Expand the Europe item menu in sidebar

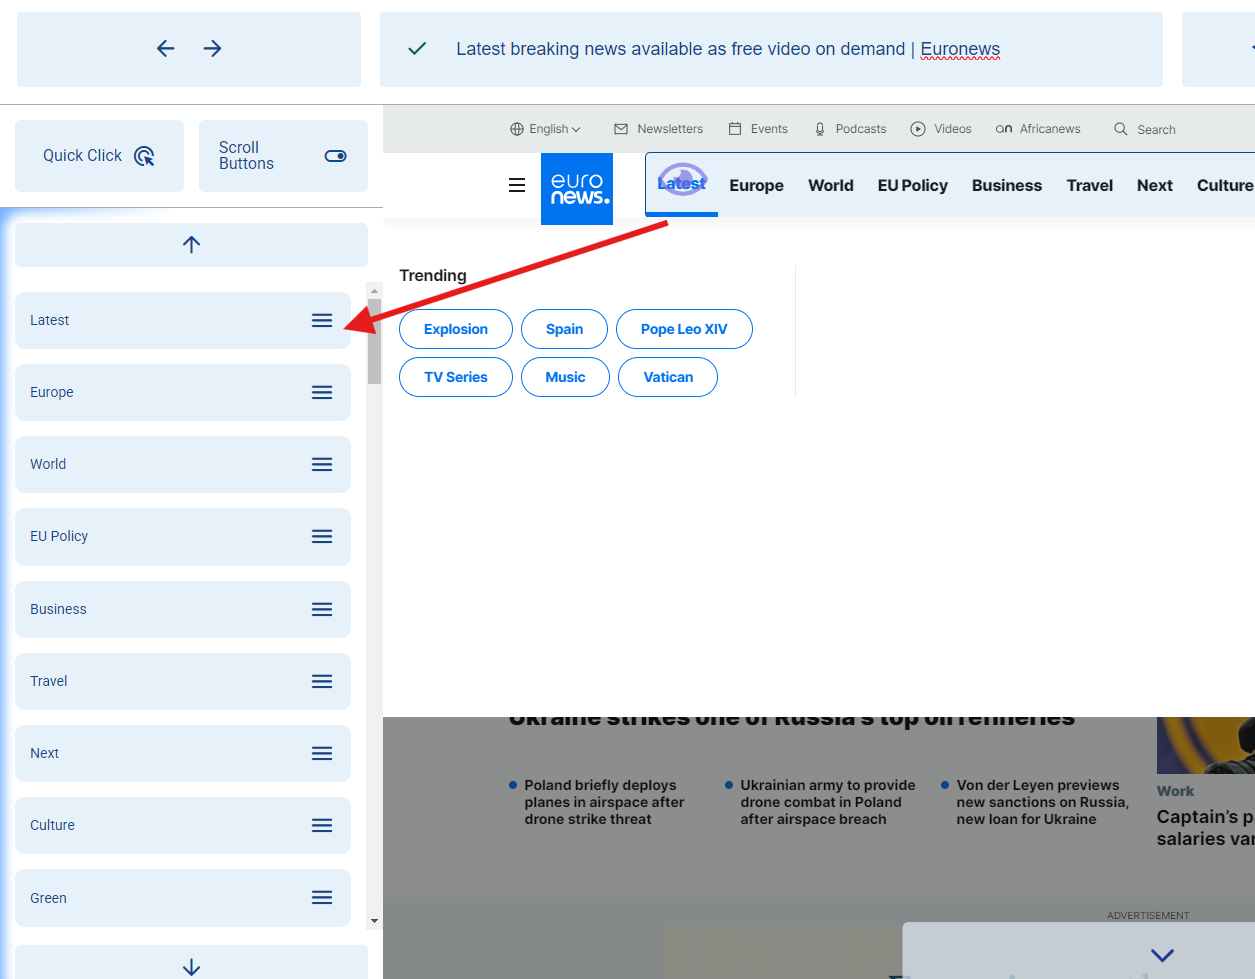(322, 393)
